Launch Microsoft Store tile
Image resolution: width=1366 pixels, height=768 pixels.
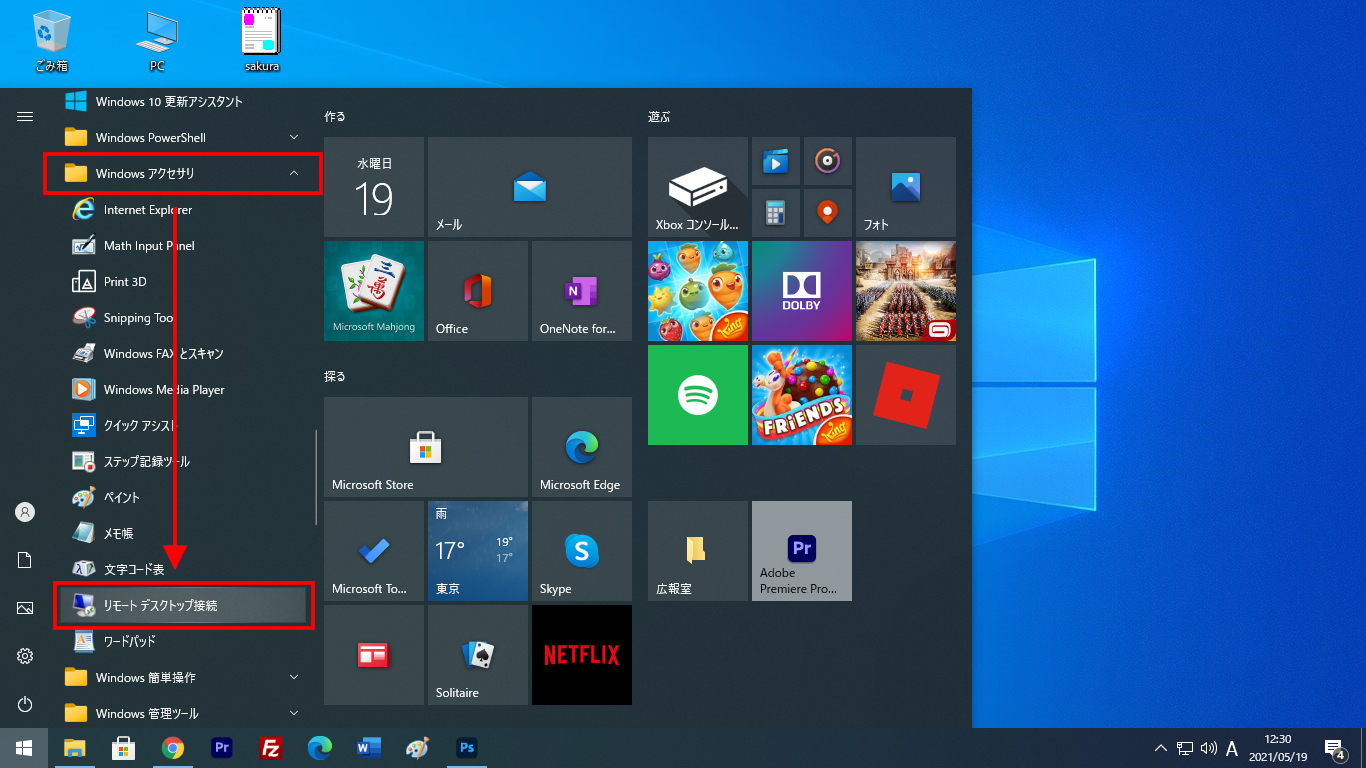[426, 447]
